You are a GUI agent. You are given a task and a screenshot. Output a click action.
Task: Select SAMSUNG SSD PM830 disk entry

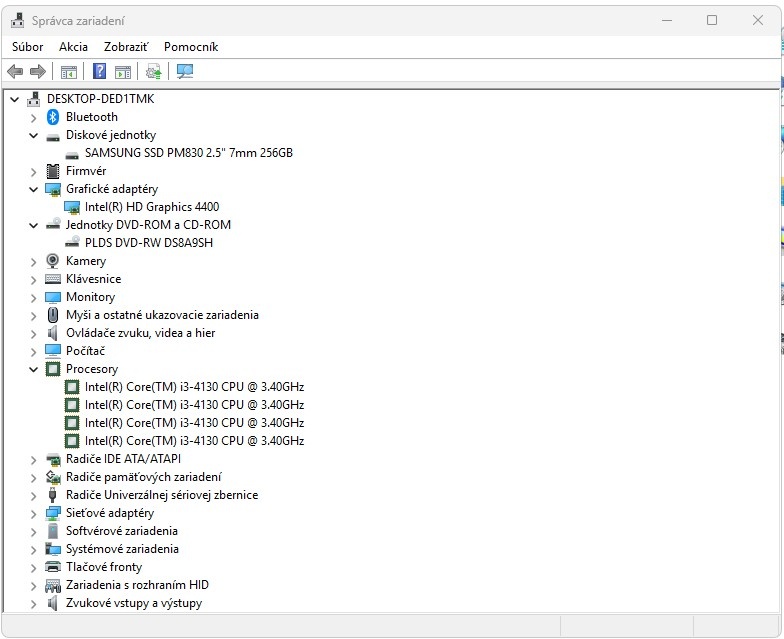[189, 153]
